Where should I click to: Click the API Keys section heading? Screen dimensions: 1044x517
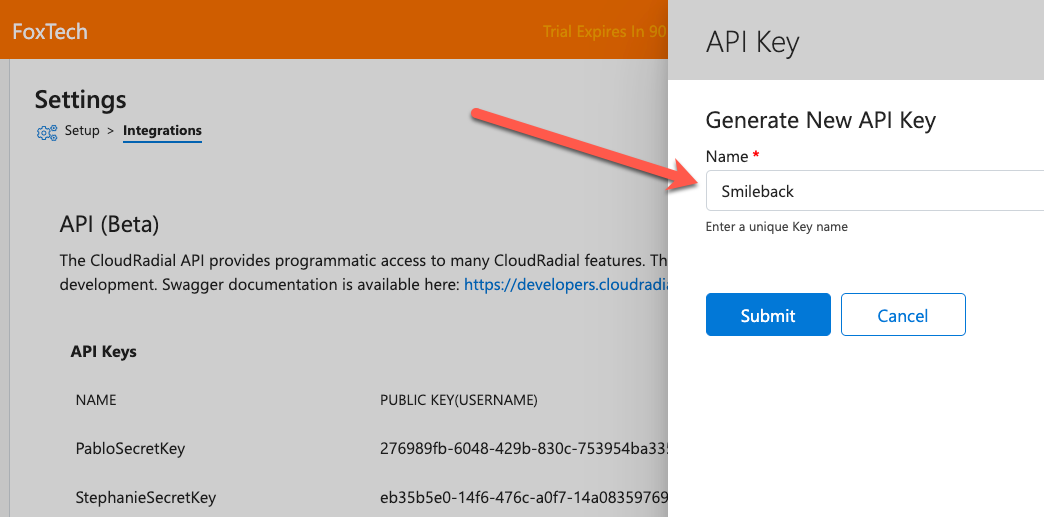pyautogui.click(x=103, y=351)
